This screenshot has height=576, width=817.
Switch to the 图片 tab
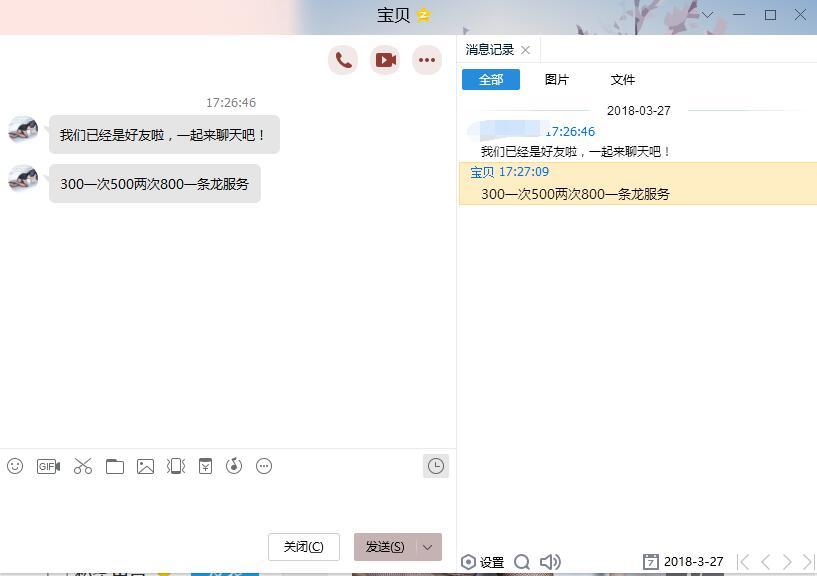click(557, 80)
